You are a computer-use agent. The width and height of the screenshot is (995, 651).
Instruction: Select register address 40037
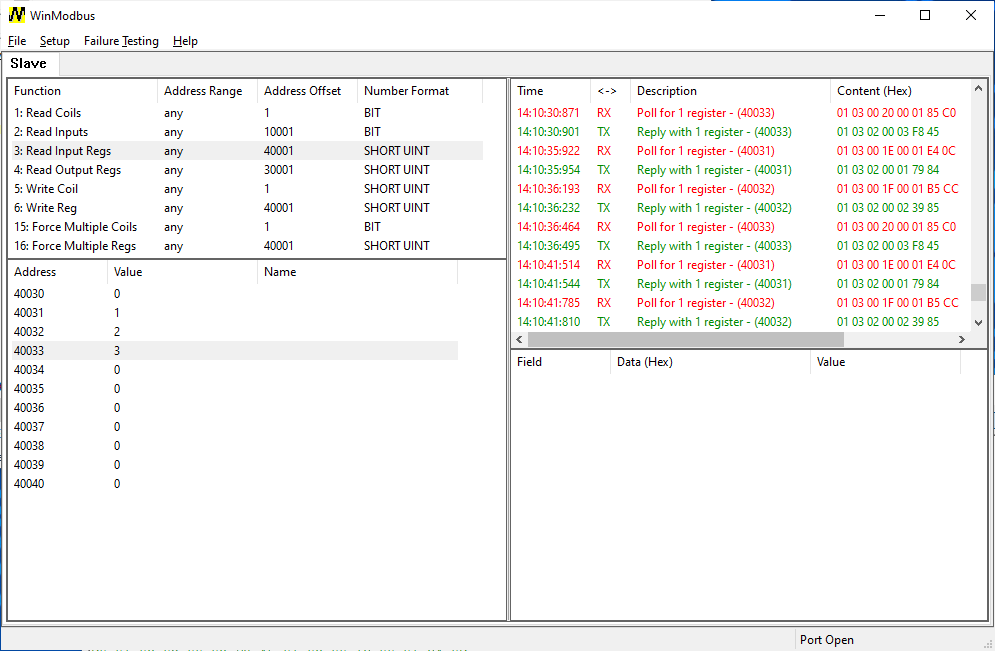click(x=235, y=427)
